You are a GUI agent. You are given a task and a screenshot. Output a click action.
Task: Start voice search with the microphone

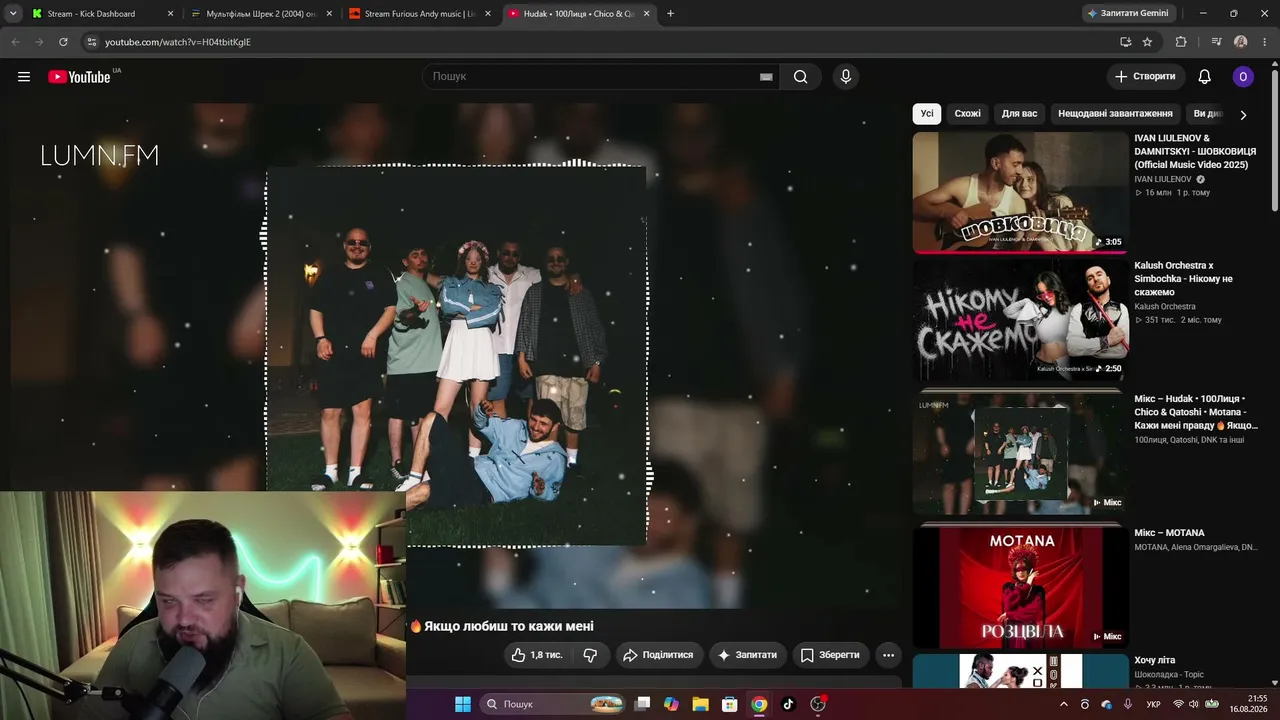[846, 77]
